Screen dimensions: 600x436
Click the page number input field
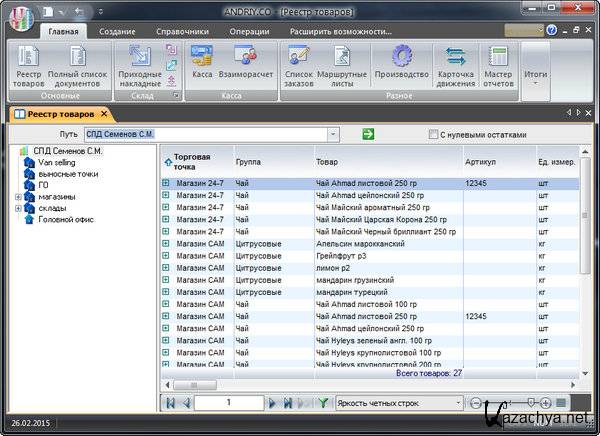[228, 403]
